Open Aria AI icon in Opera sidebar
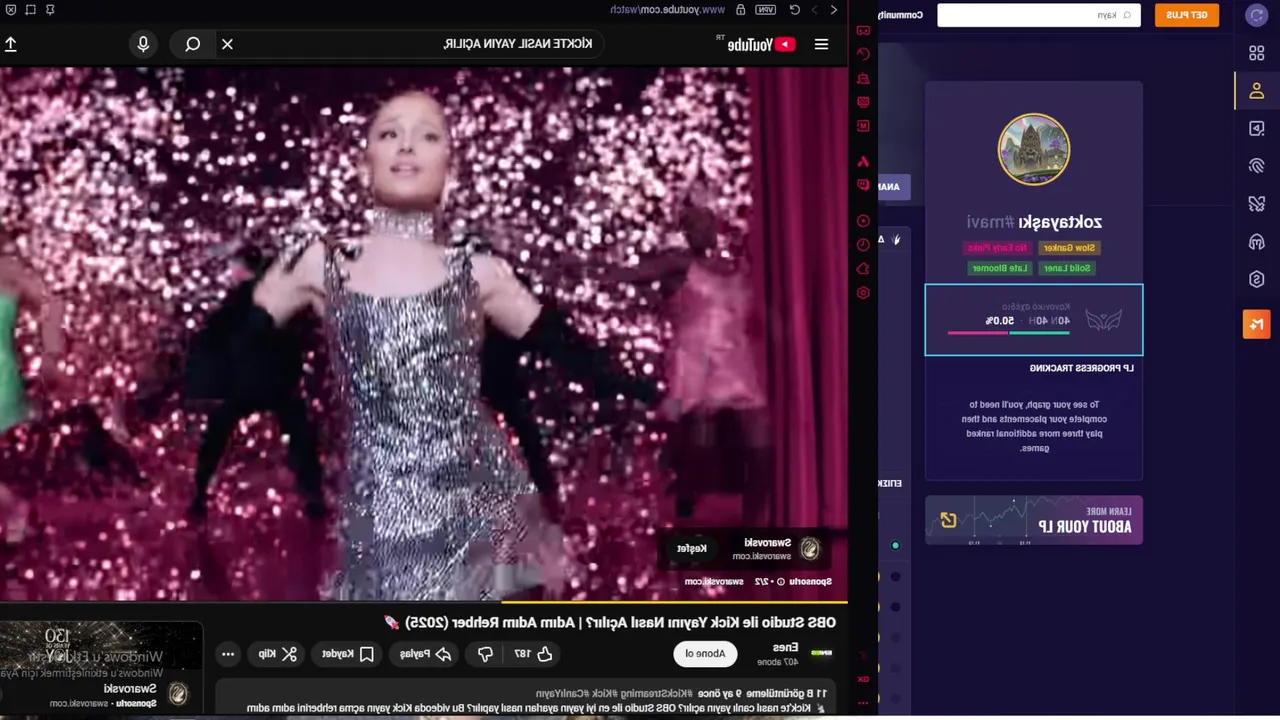Screen dimensions: 1280x720 click(x=863, y=161)
